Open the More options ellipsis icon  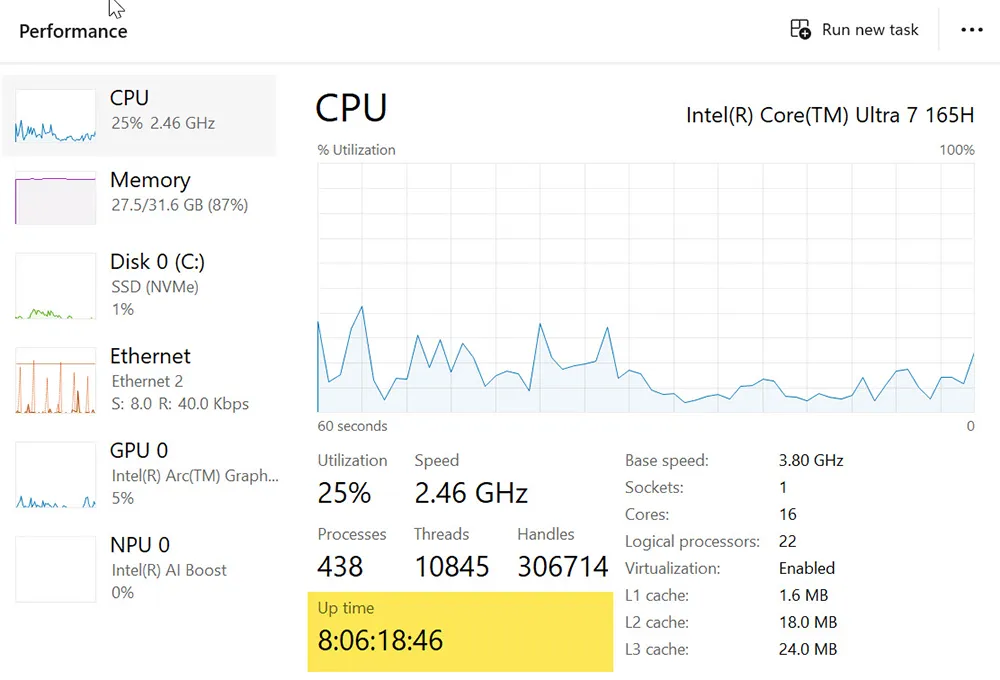point(971,30)
